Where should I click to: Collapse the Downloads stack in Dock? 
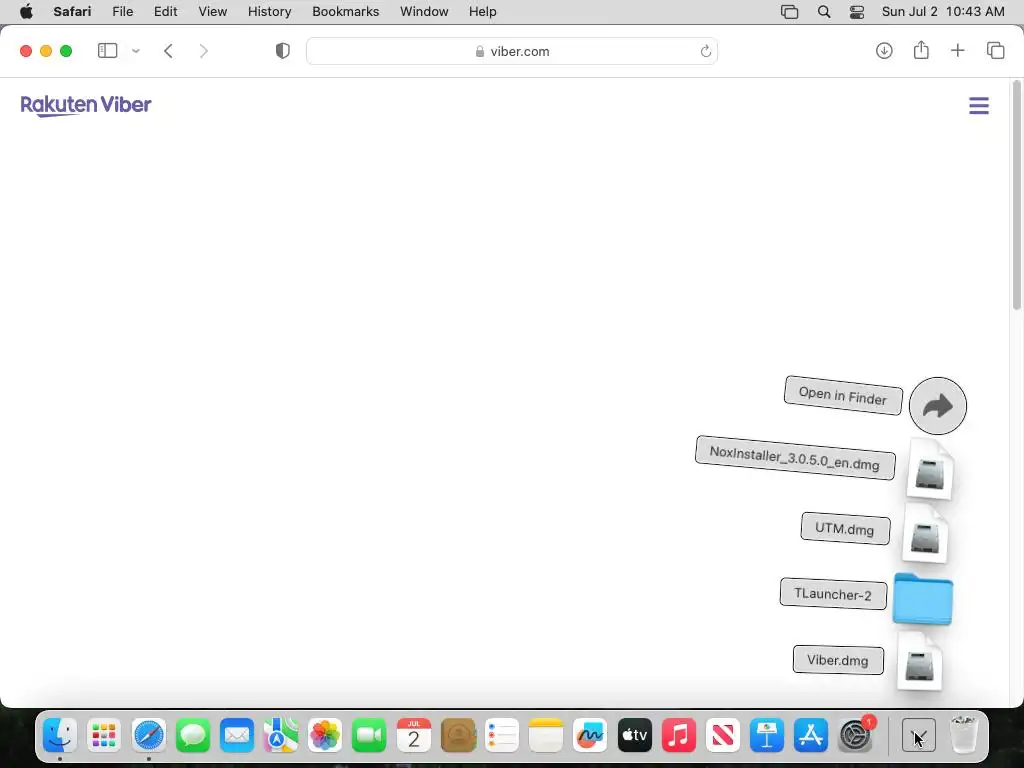(918, 735)
